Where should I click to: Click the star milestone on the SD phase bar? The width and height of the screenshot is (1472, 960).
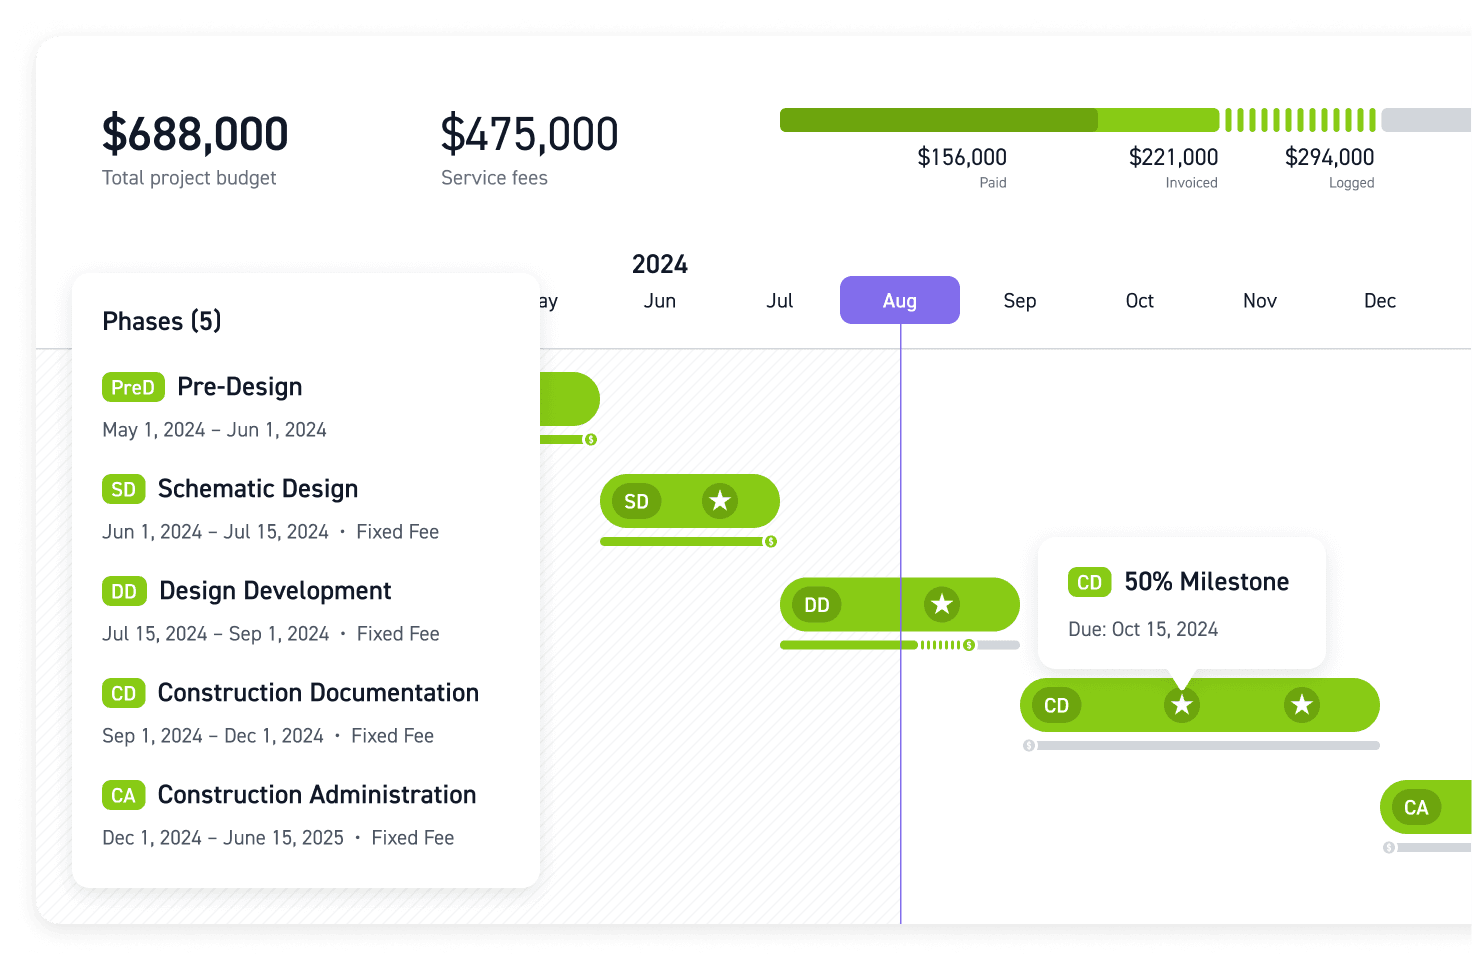(x=719, y=501)
